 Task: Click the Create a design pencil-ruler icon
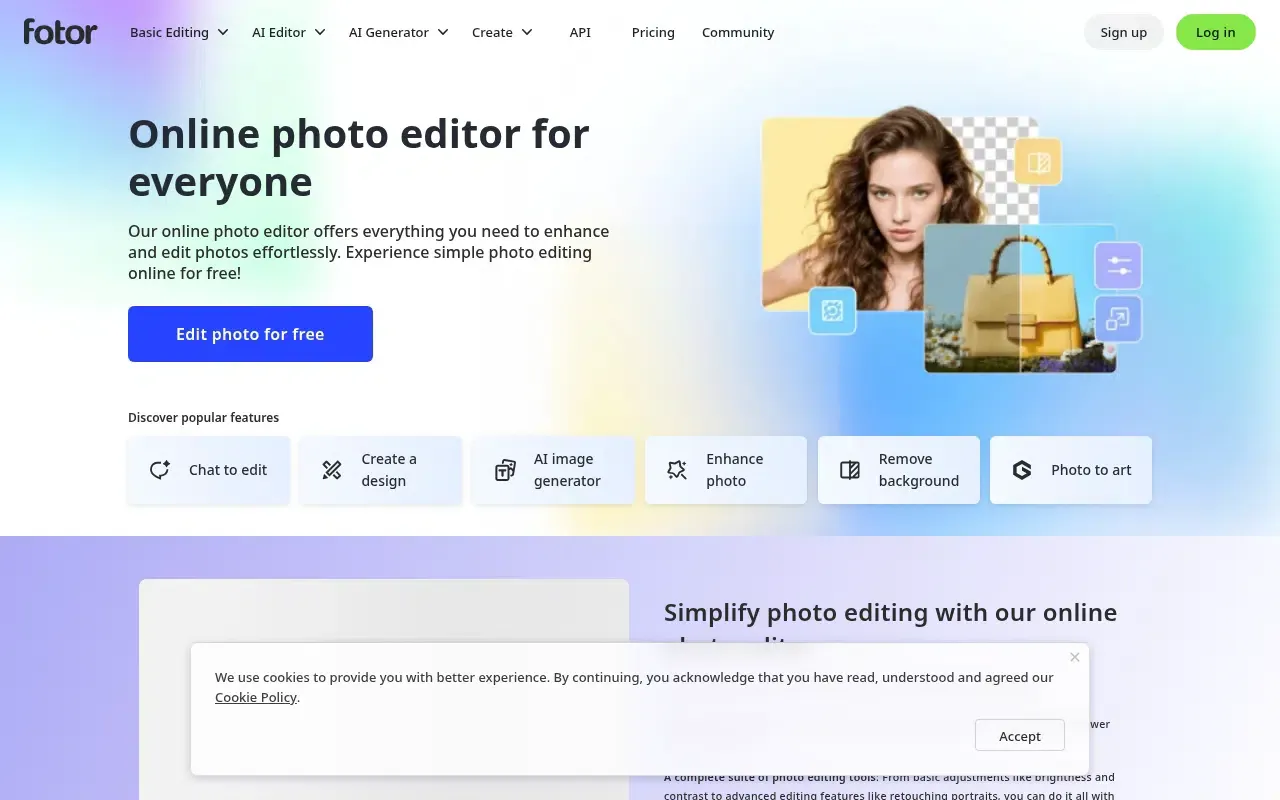[x=332, y=470]
